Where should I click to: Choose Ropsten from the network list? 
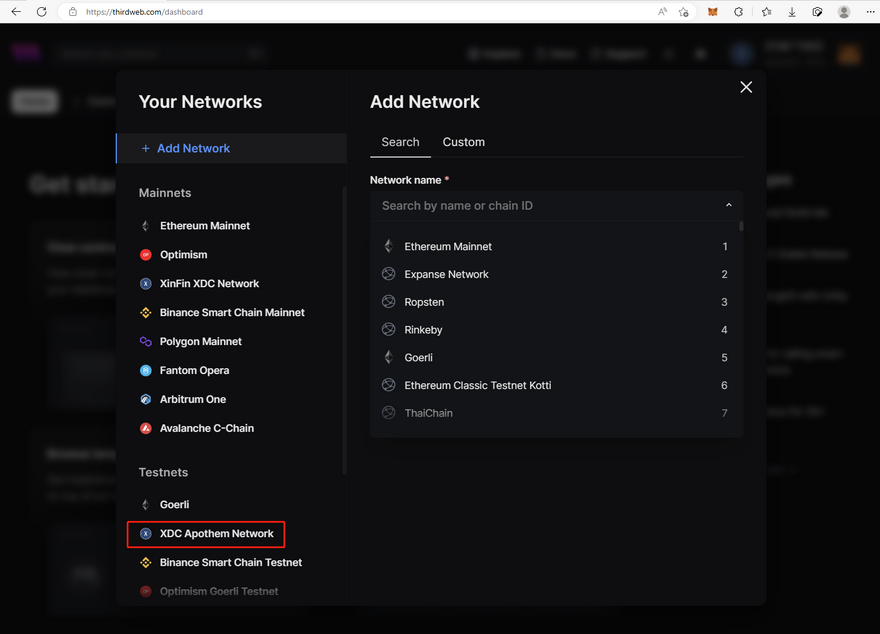point(424,302)
